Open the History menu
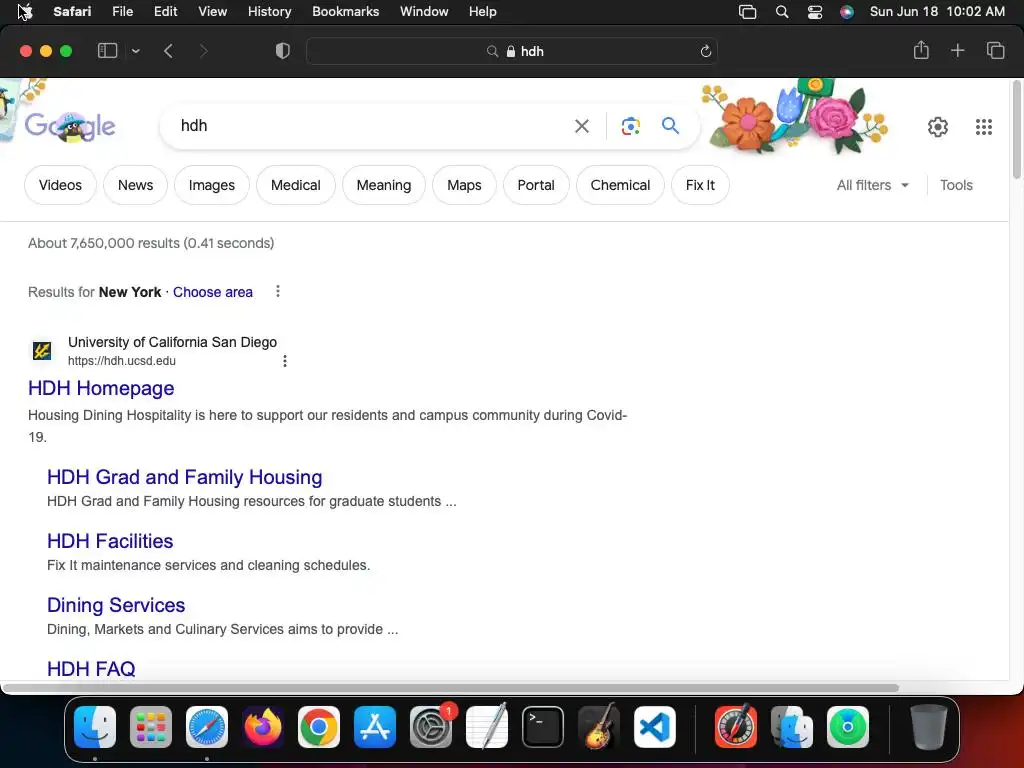Screen dimensions: 1024x768 pyautogui.click(x=269, y=12)
